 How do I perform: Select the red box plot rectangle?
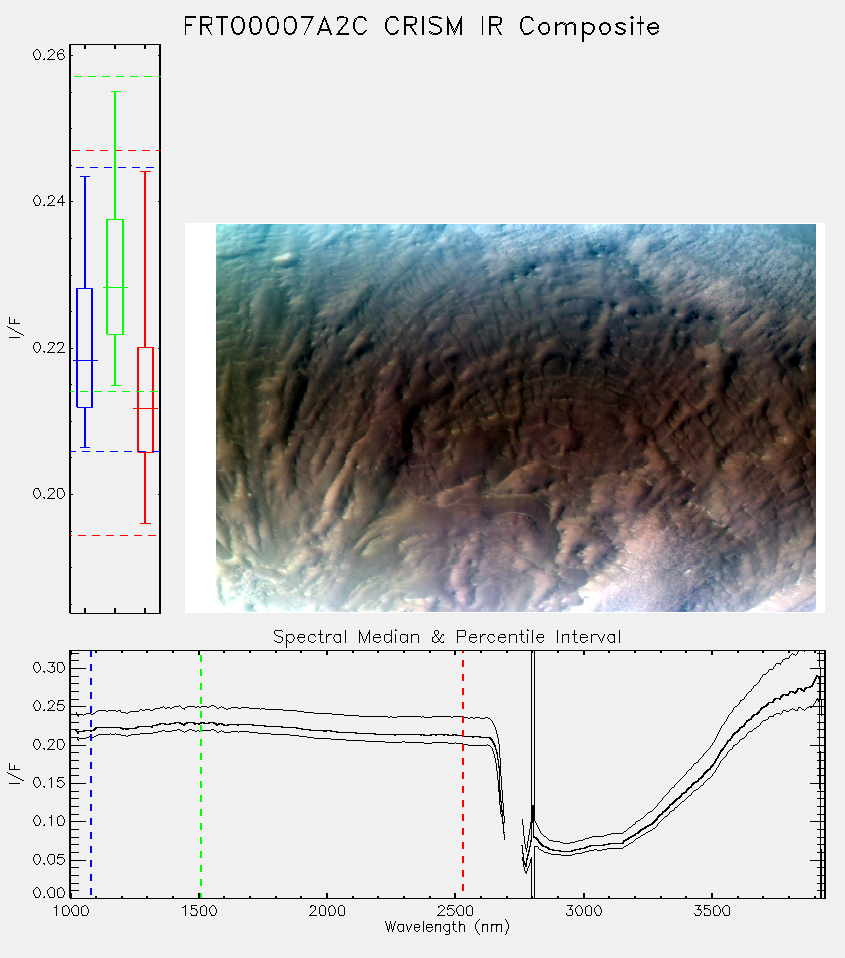click(145, 400)
